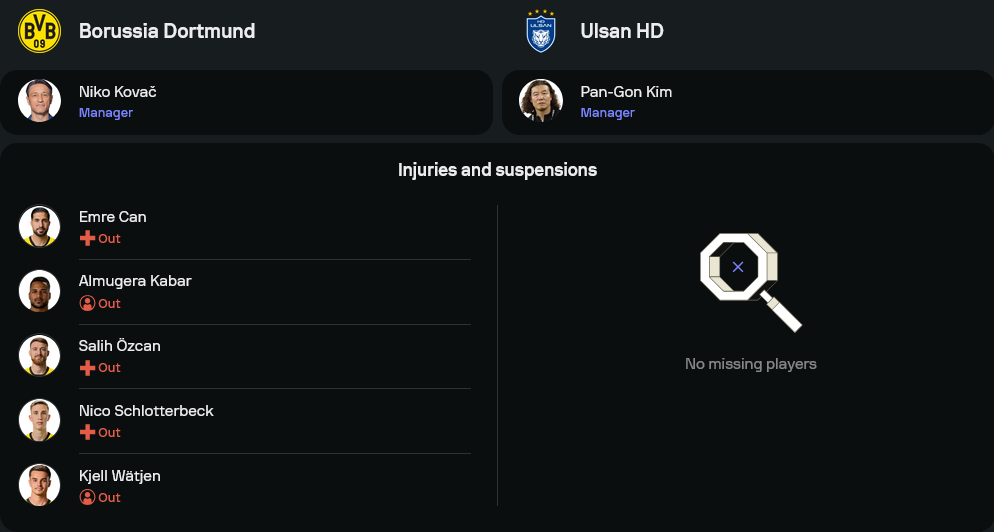Select Nico Schlotterbeck player name
The width and height of the screenshot is (994, 532).
pos(146,411)
